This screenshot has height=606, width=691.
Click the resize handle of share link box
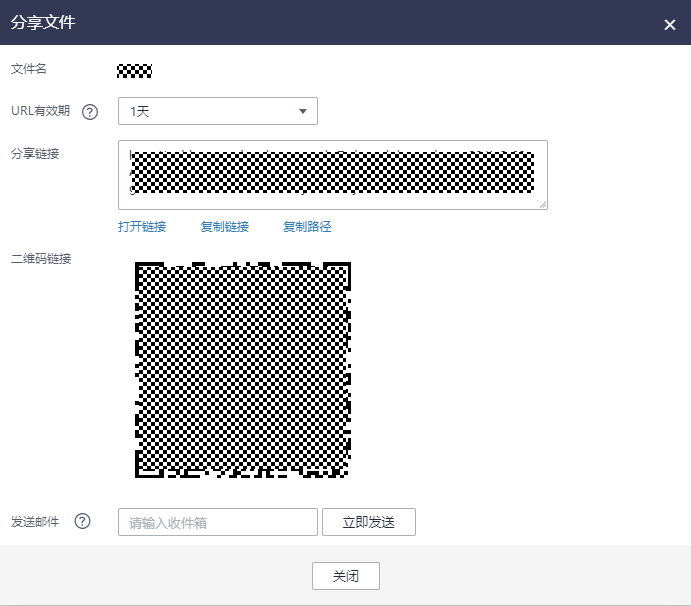542,204
